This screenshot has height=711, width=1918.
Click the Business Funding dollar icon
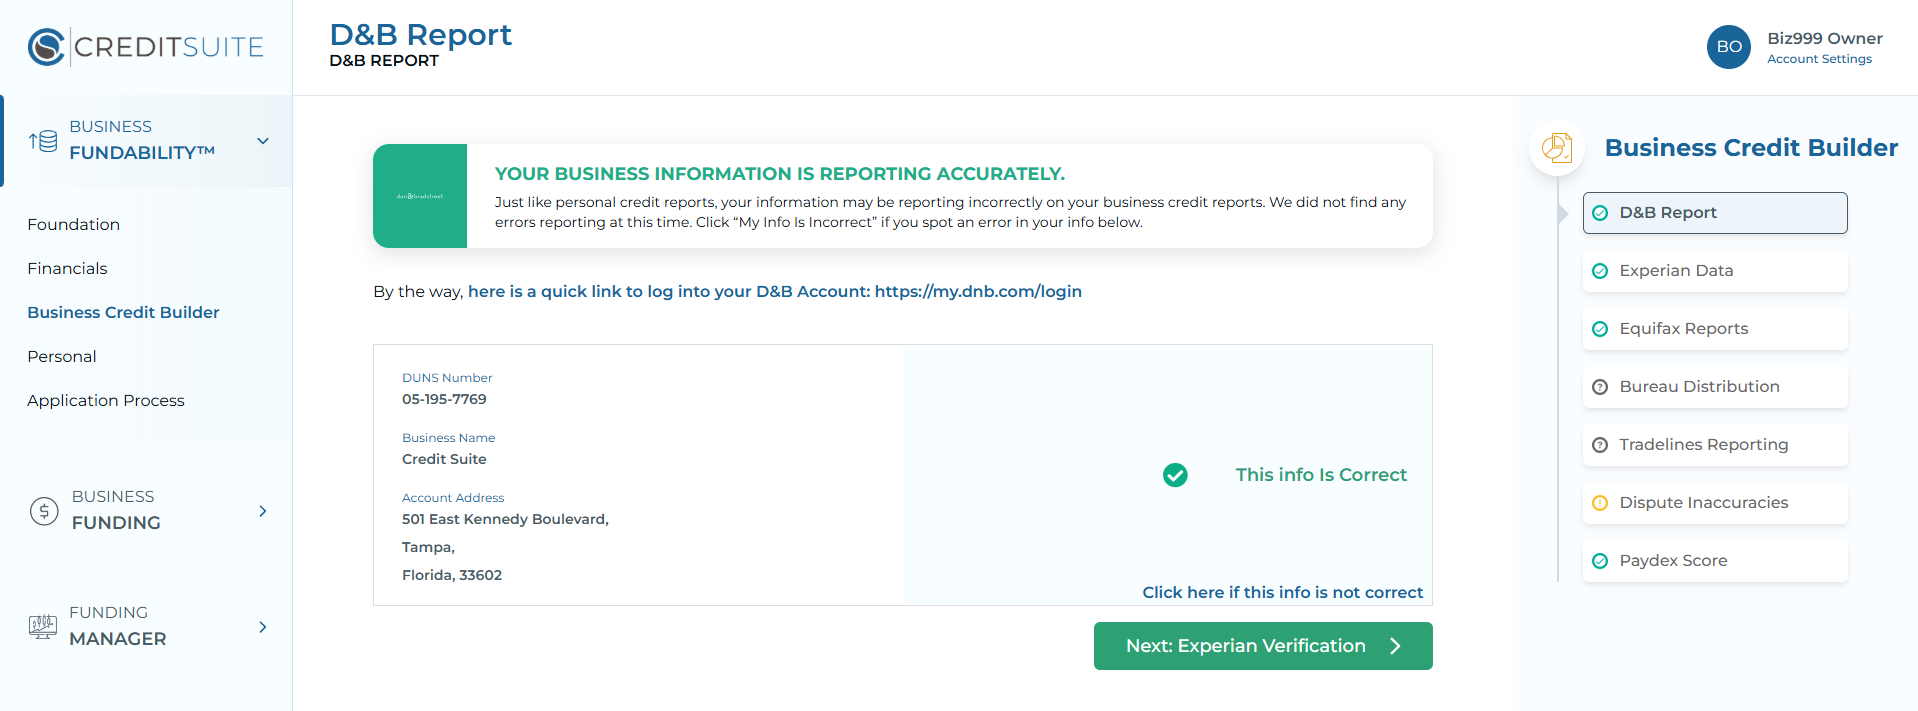click(44, 511)
